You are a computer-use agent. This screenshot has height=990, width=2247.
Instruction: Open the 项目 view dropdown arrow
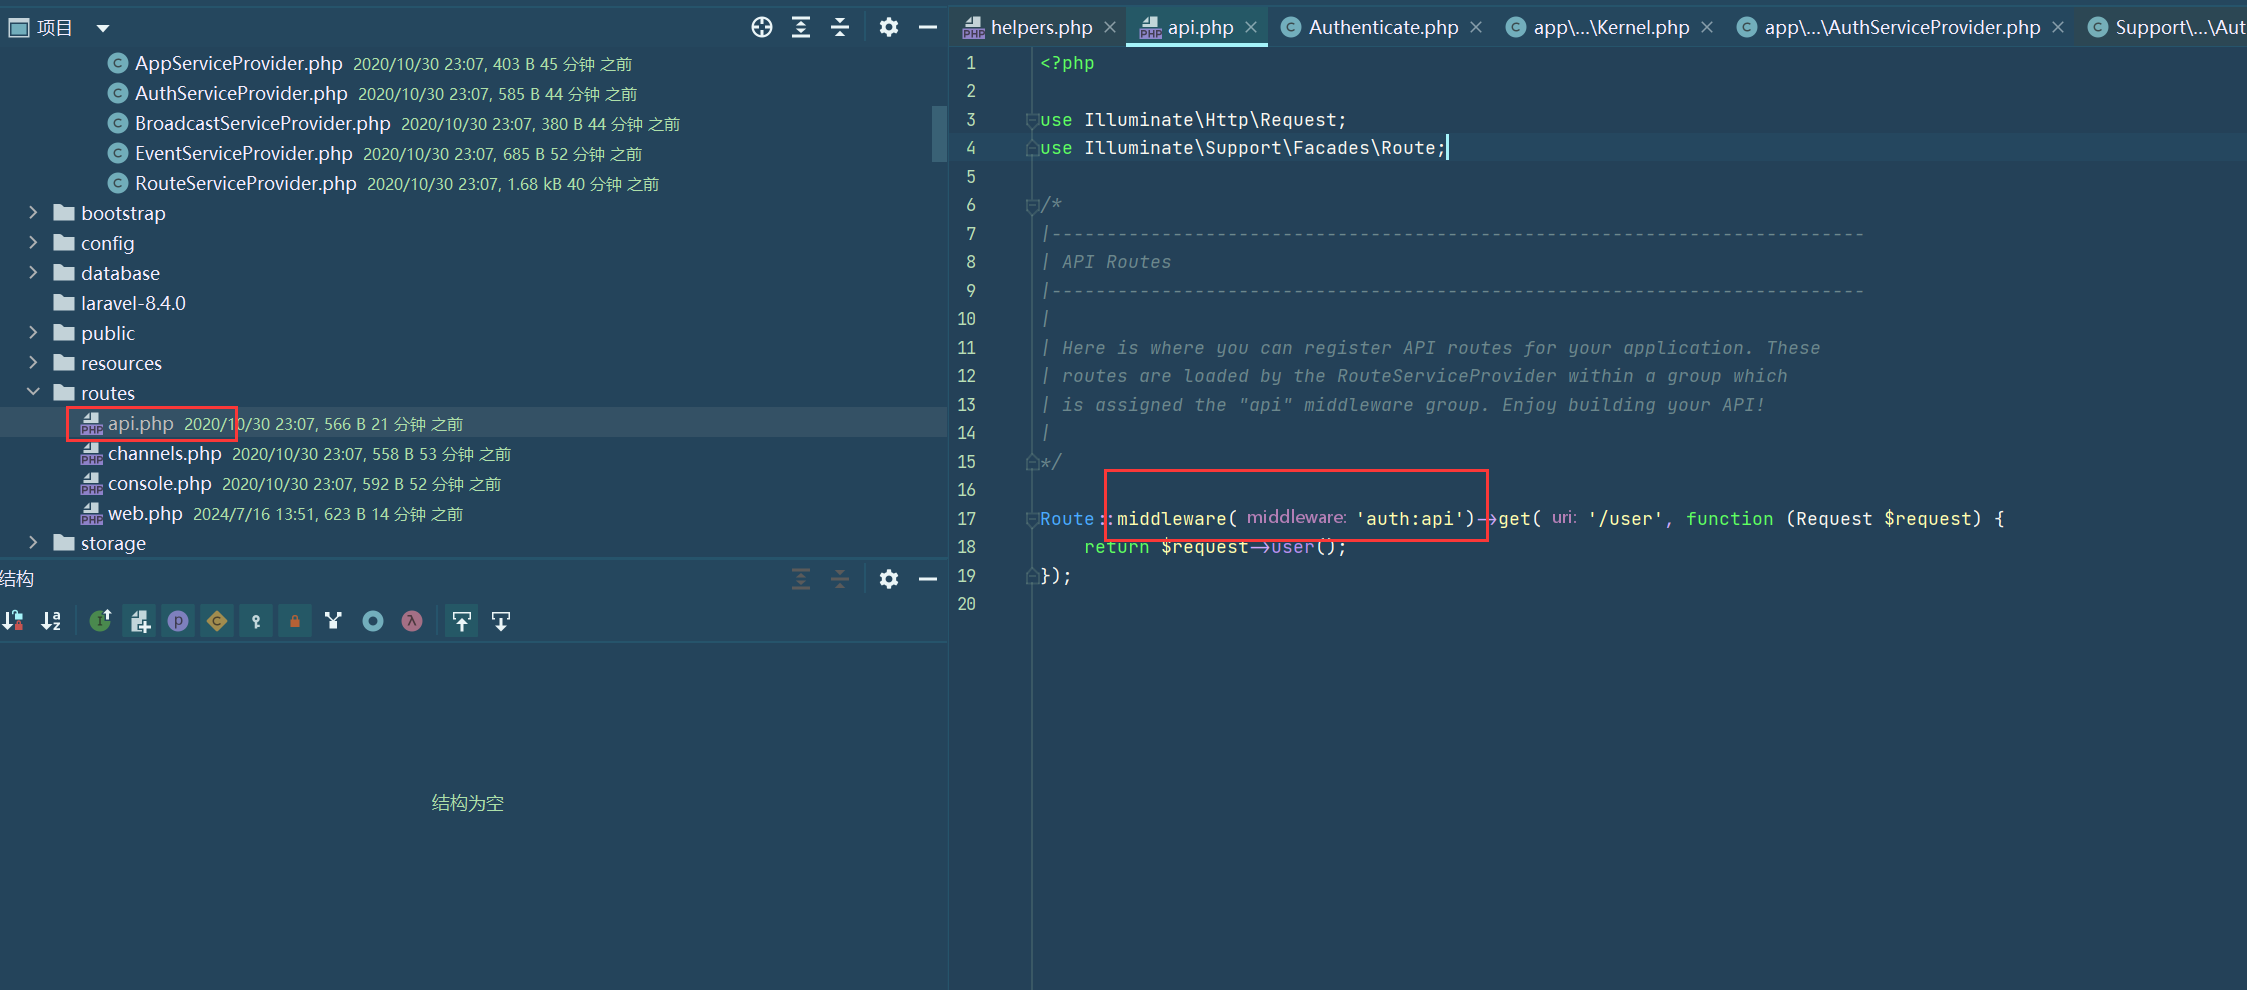pos(103,28)
